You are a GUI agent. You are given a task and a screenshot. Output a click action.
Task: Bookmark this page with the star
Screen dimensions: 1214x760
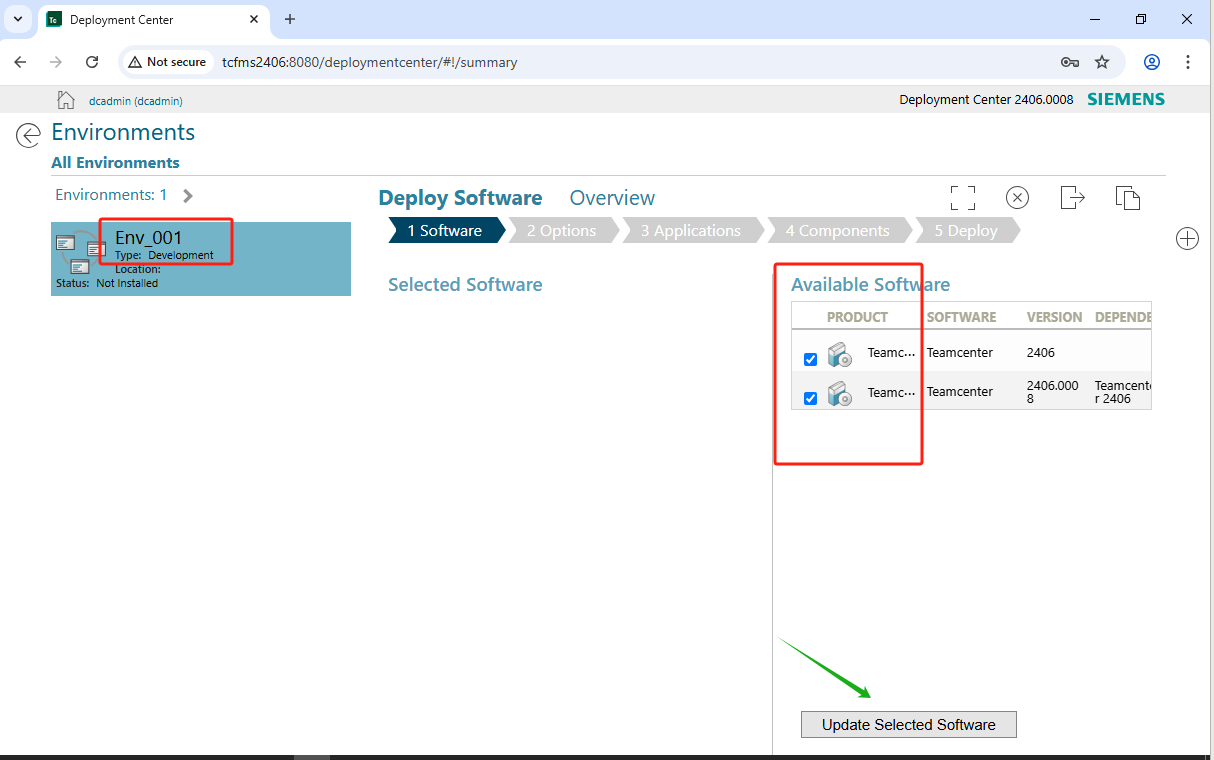(x=1102, y=62)
